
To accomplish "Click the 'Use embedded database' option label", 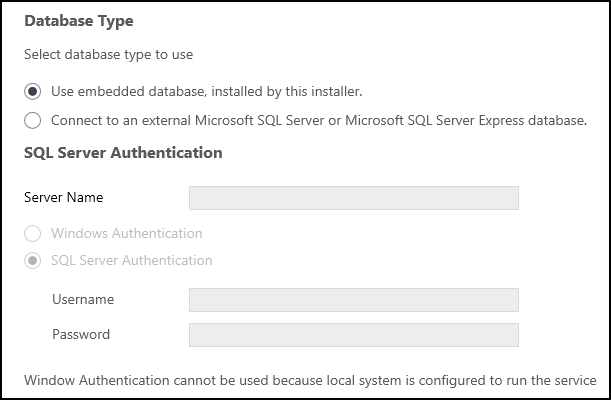I will pos(207,92).
